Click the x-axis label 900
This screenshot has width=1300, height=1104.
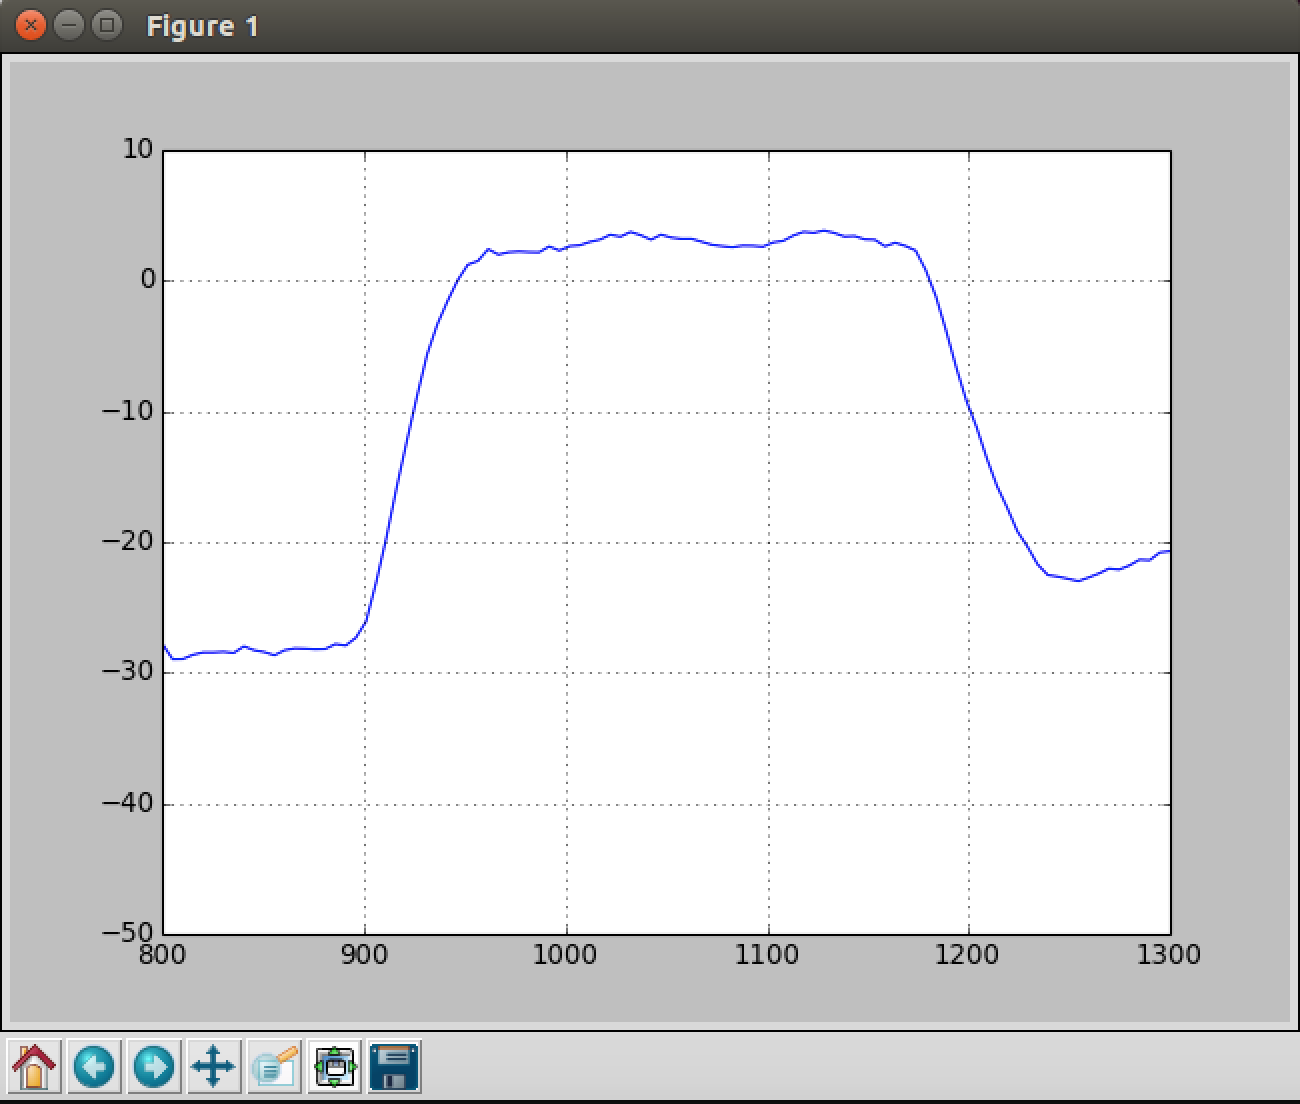point(364,955)
